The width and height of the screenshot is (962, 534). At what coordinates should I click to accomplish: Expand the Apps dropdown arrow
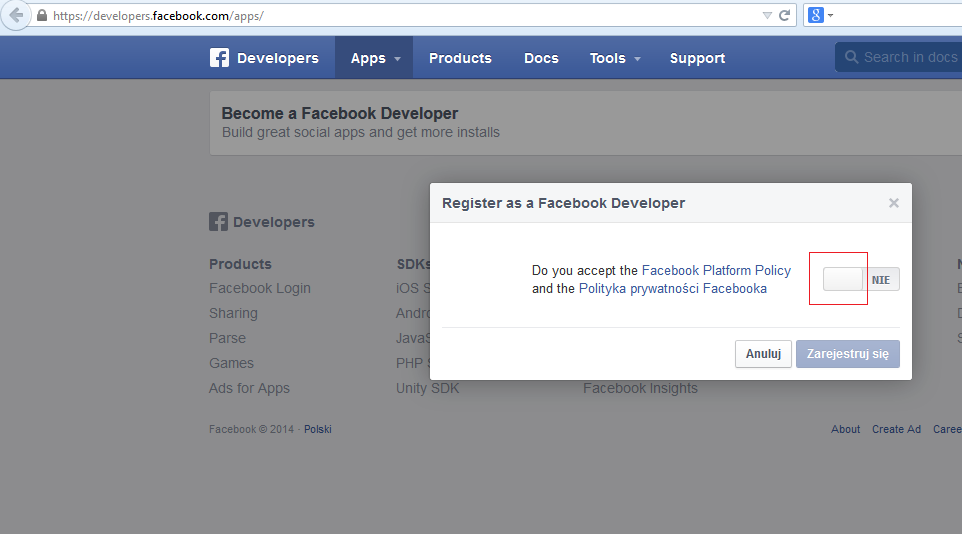[x=397, y=59]
